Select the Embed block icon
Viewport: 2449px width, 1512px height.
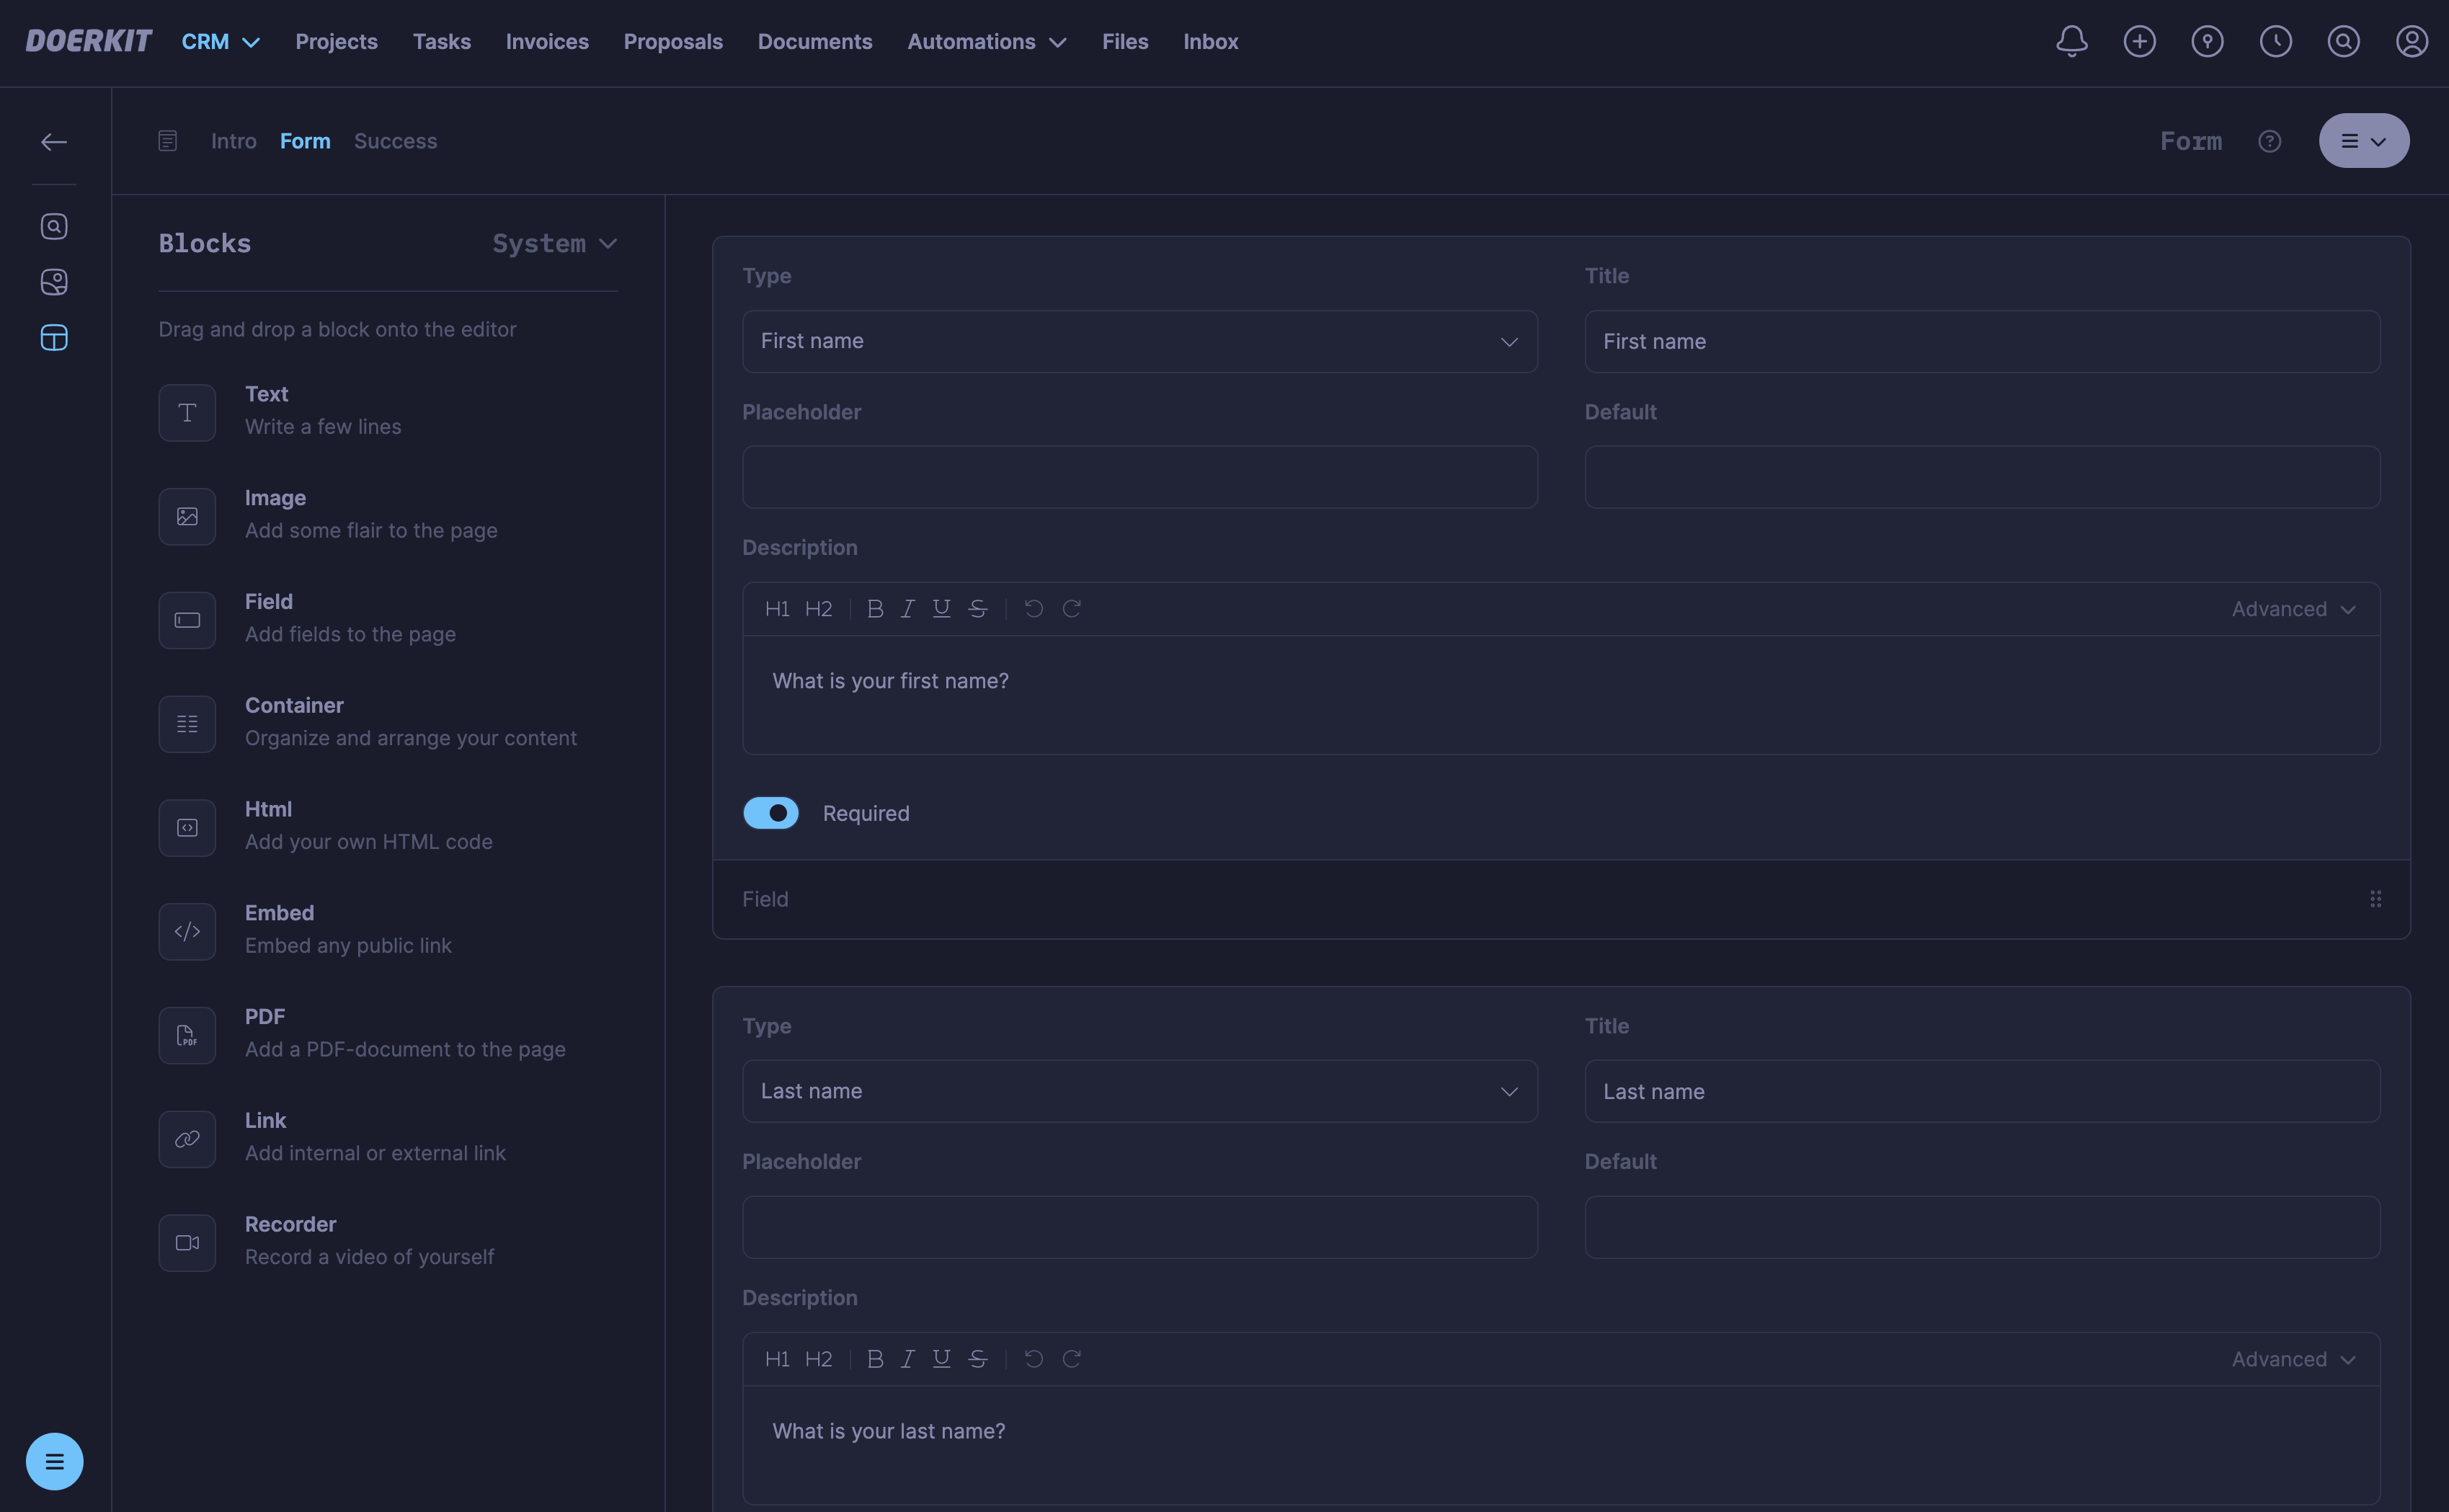pos(187,931)
